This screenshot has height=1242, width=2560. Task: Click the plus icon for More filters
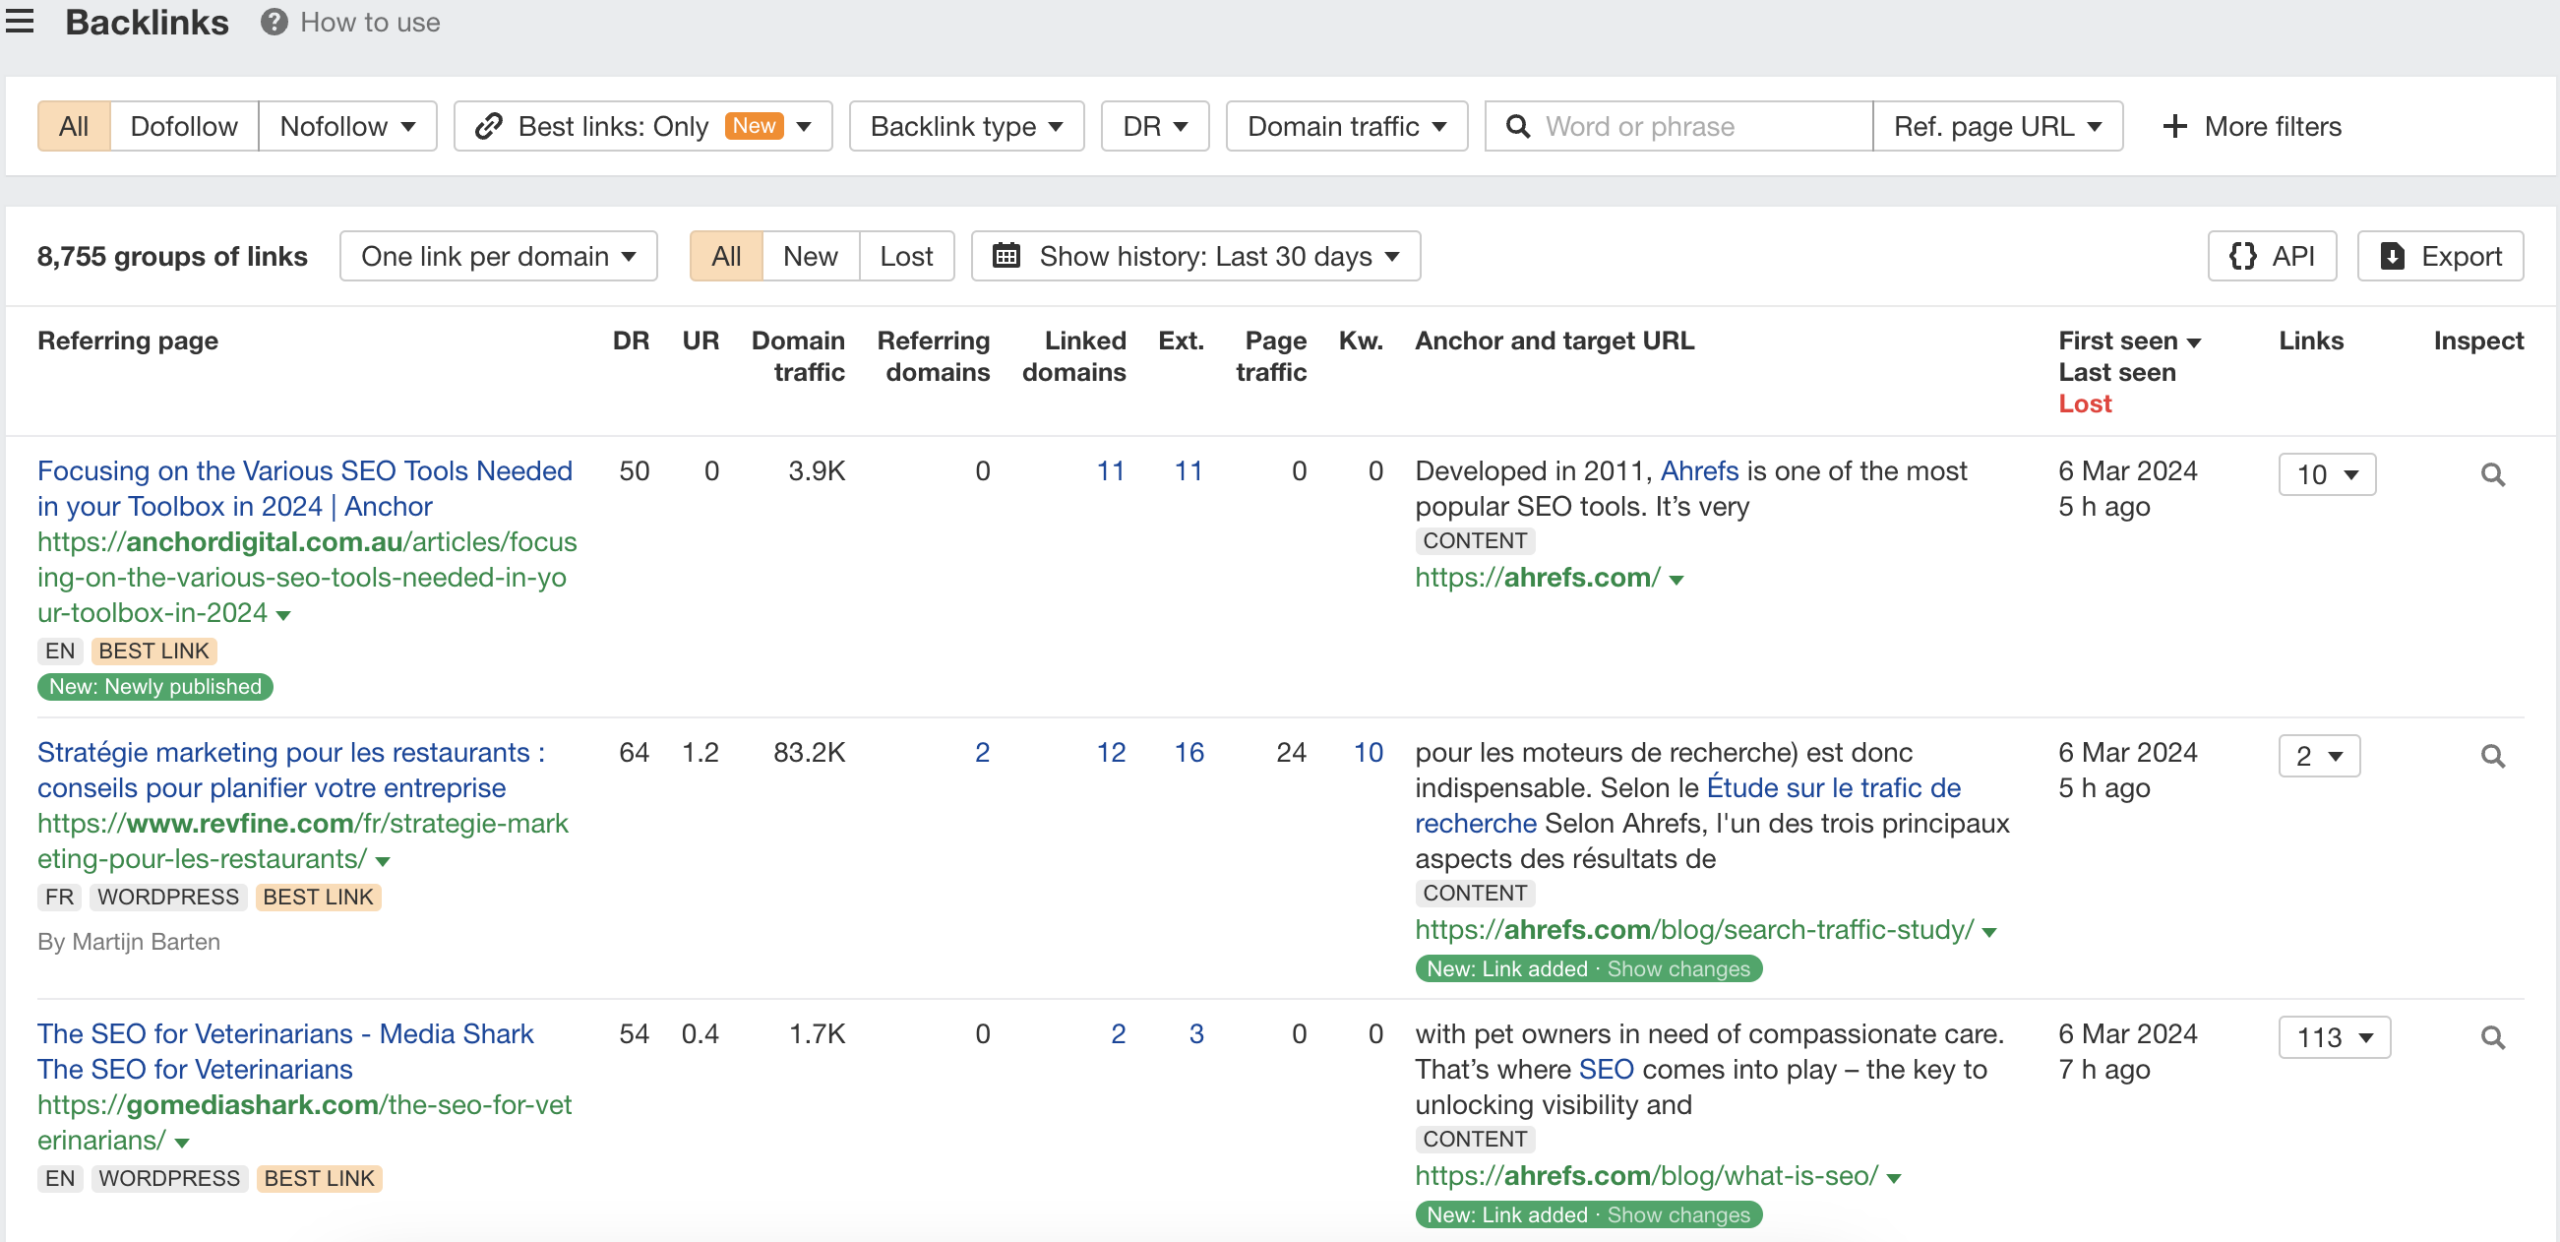point(2174,126)
